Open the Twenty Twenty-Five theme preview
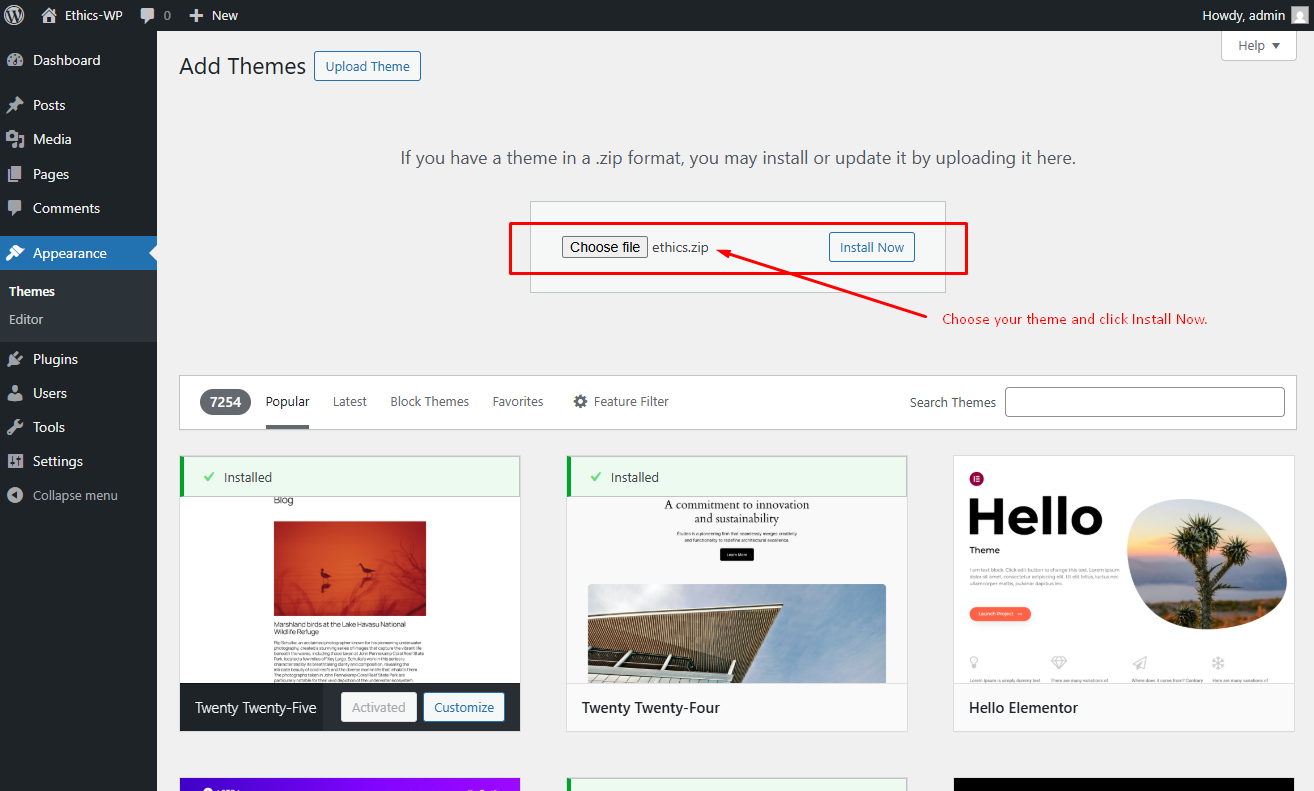 (350, 590)
